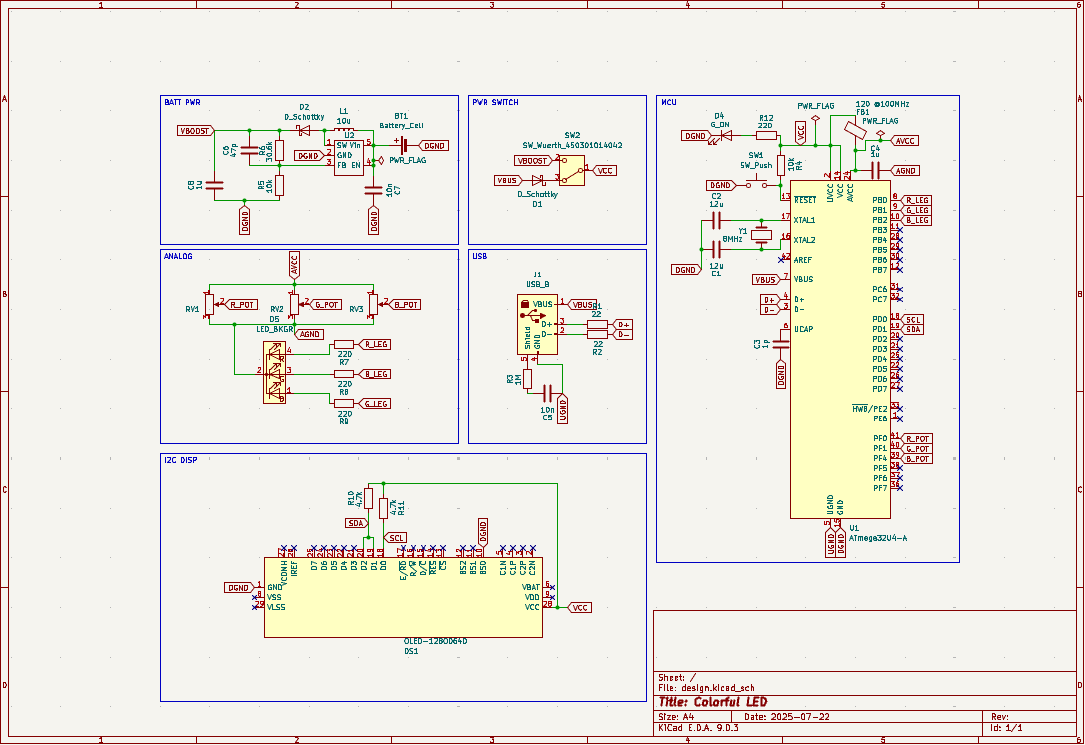1085x745 pixels.
Task: Click the D+ label beside R1
Action: click(x=623, y=324)
